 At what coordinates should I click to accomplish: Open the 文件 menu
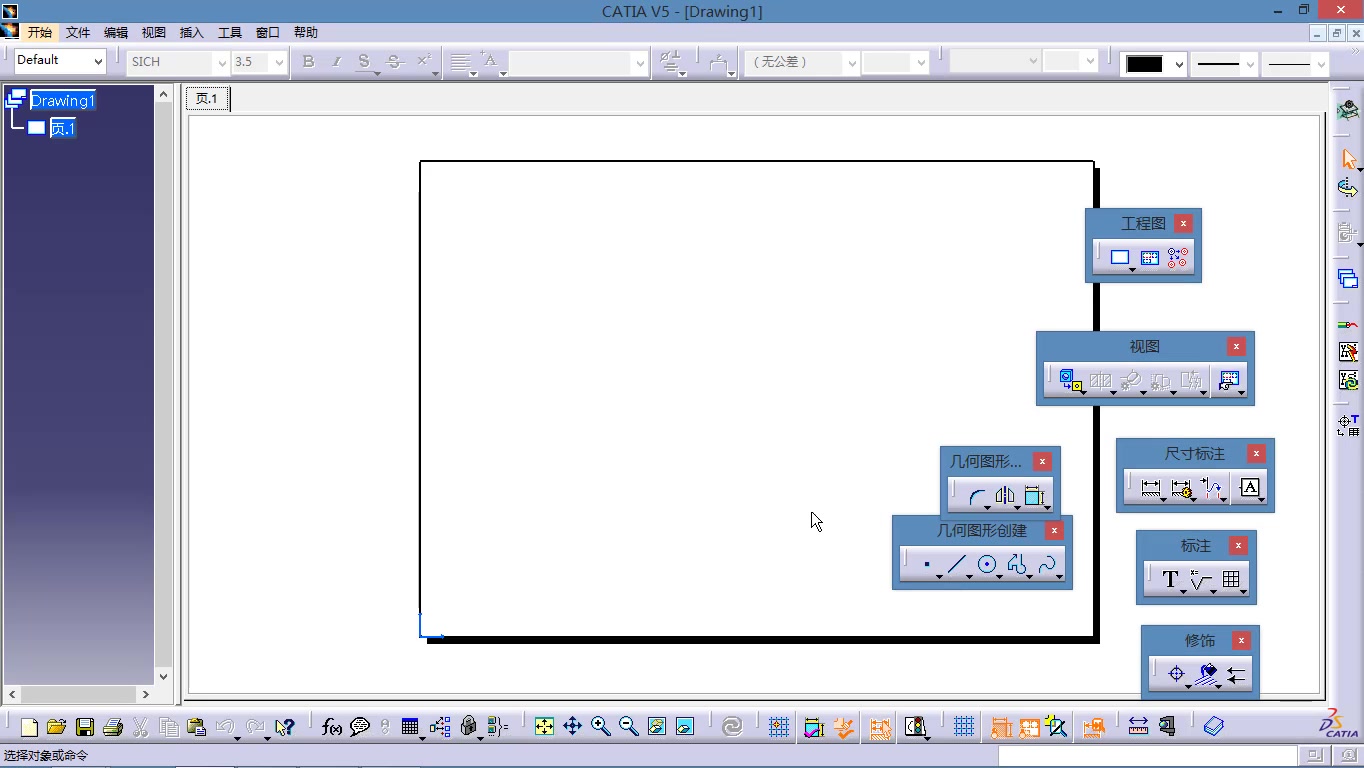tap(78, 32)
